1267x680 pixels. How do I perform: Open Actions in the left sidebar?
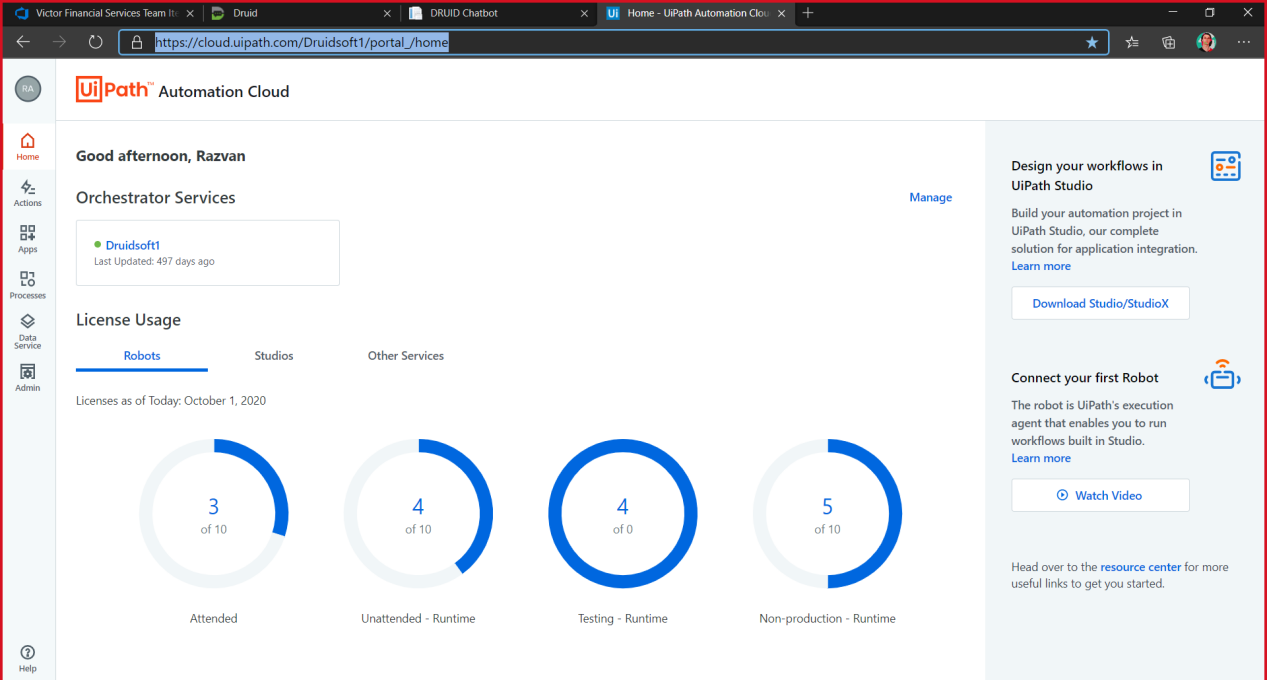pyautogui.click(x=28, y=193)
